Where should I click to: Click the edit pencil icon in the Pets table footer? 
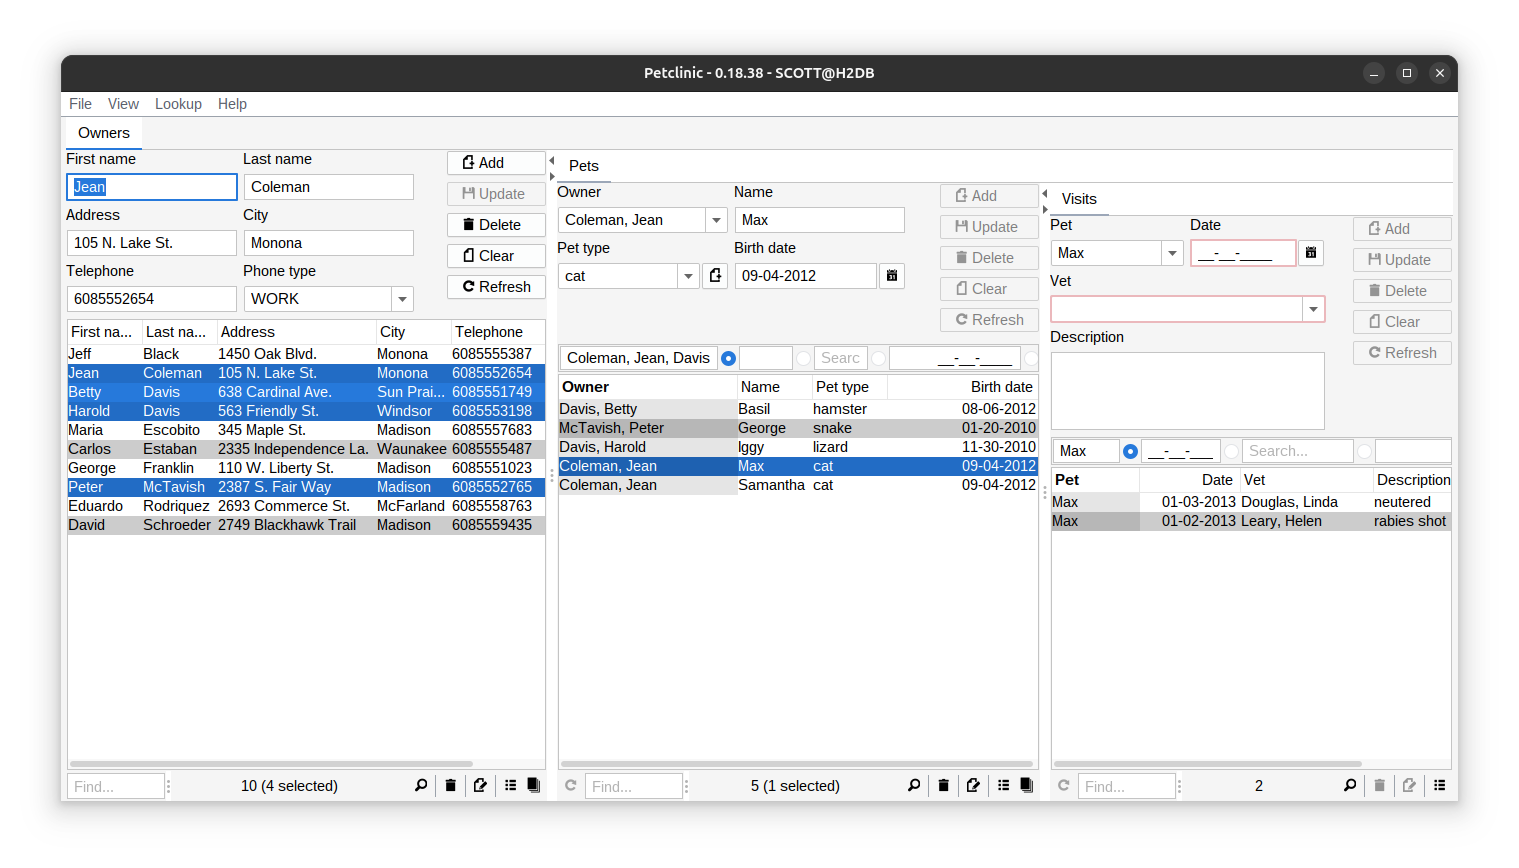[973, 786]
